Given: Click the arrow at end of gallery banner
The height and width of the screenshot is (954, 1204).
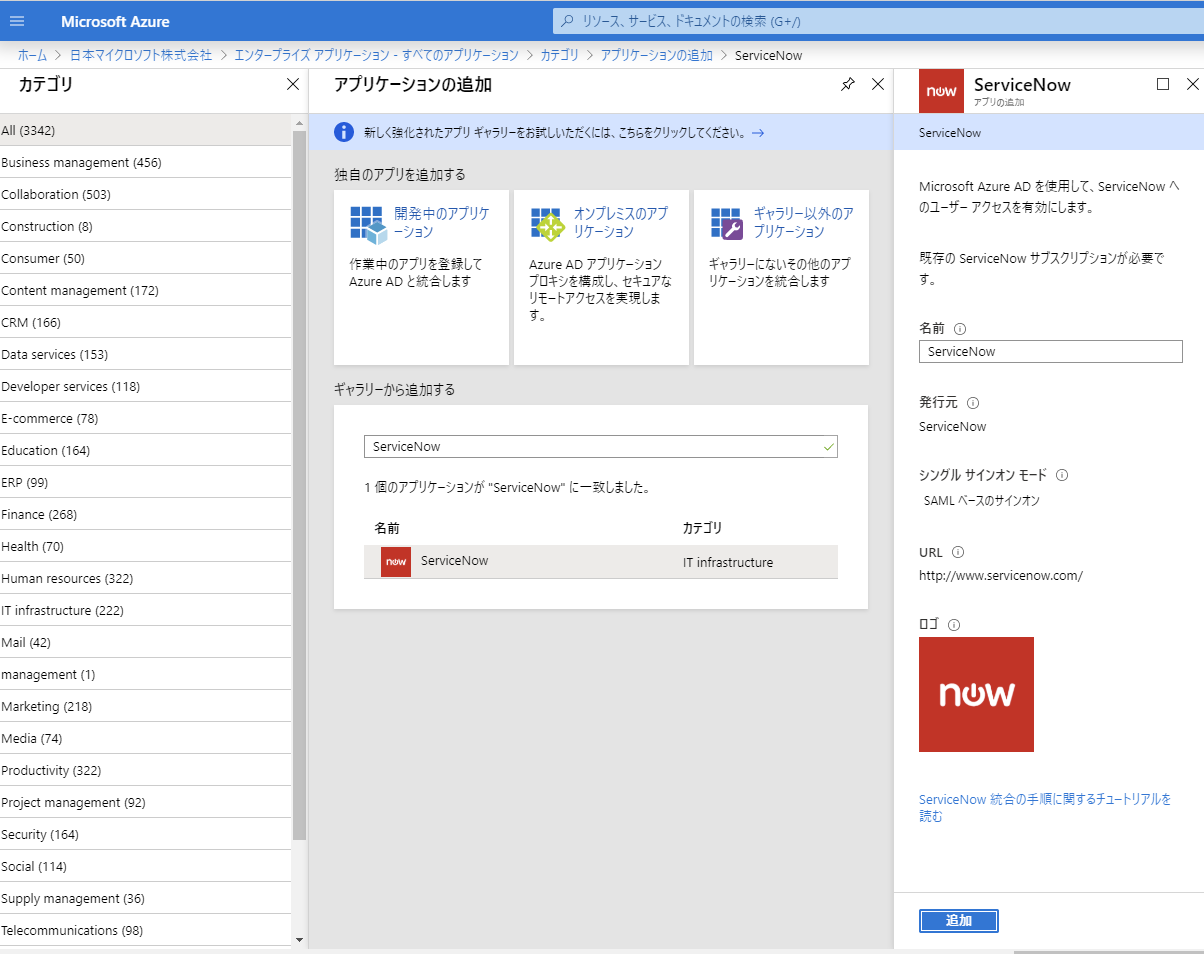Looking at the screenshot, I should (758, 132).
